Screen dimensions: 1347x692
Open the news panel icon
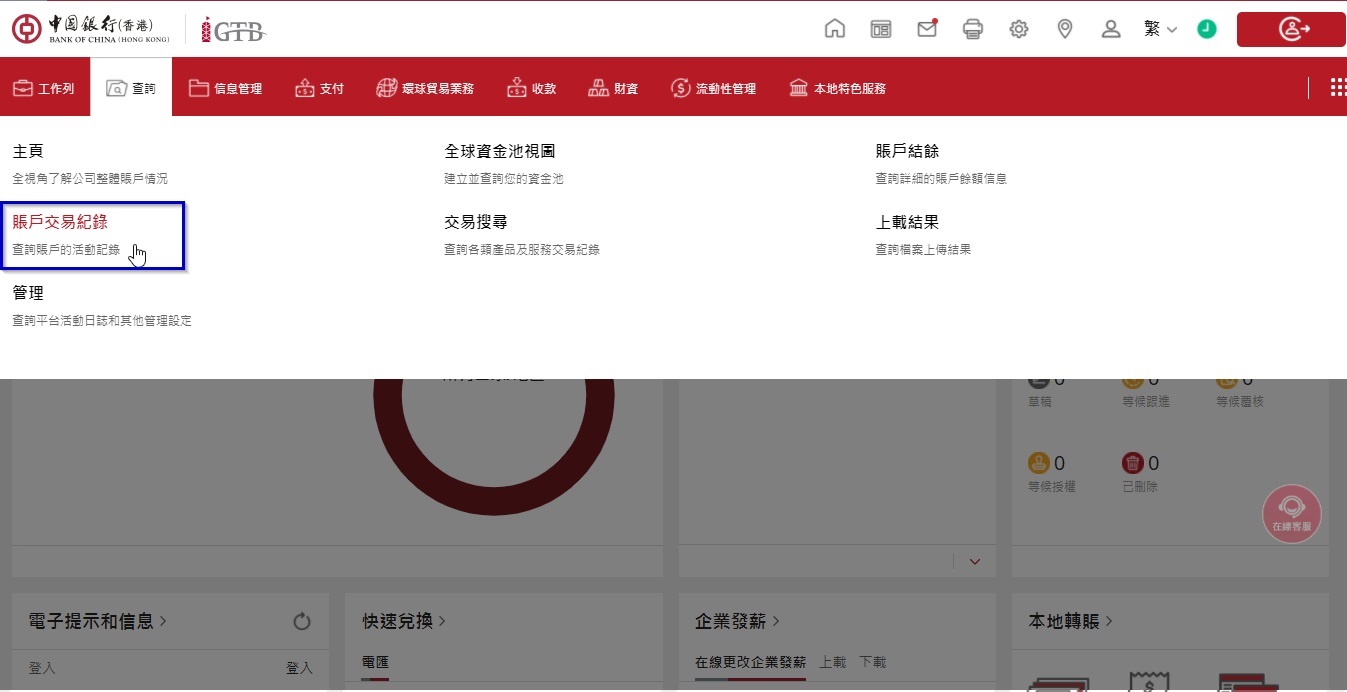click(x=881, y=29)
